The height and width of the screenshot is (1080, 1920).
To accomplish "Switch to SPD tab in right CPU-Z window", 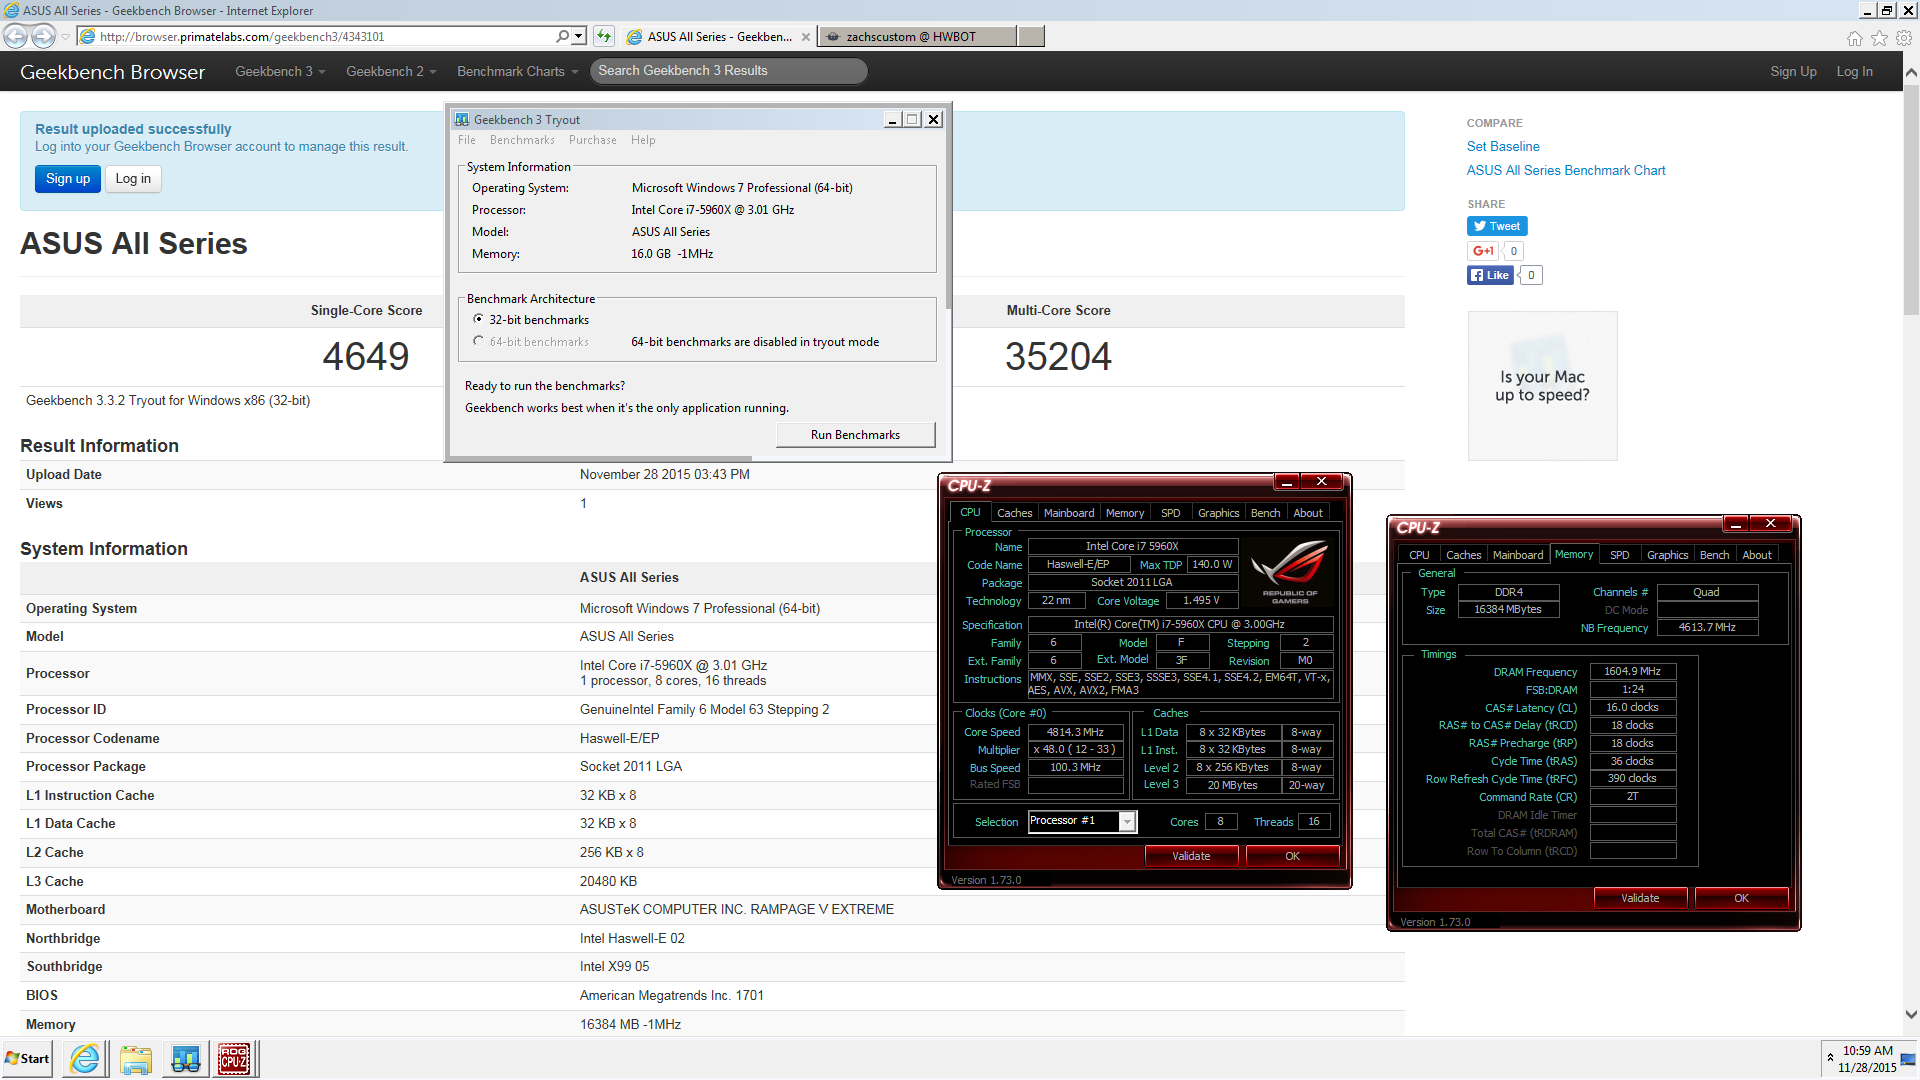I will click(1620, 555).
